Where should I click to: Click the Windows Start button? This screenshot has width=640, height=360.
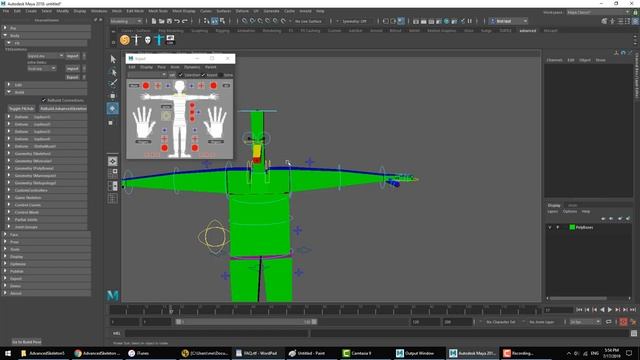8,353
